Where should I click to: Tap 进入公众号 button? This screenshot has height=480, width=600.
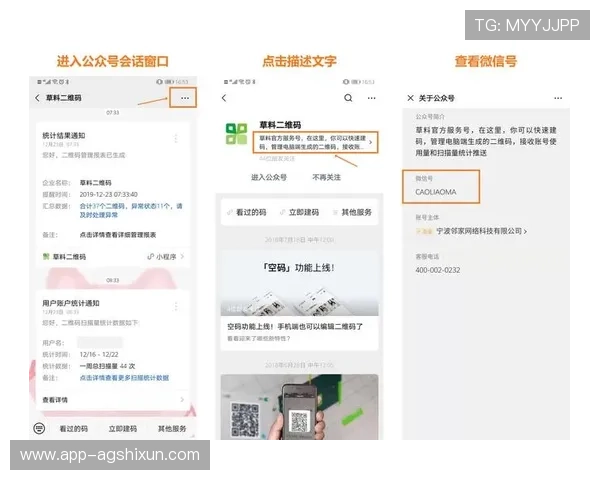coord(269,177)
